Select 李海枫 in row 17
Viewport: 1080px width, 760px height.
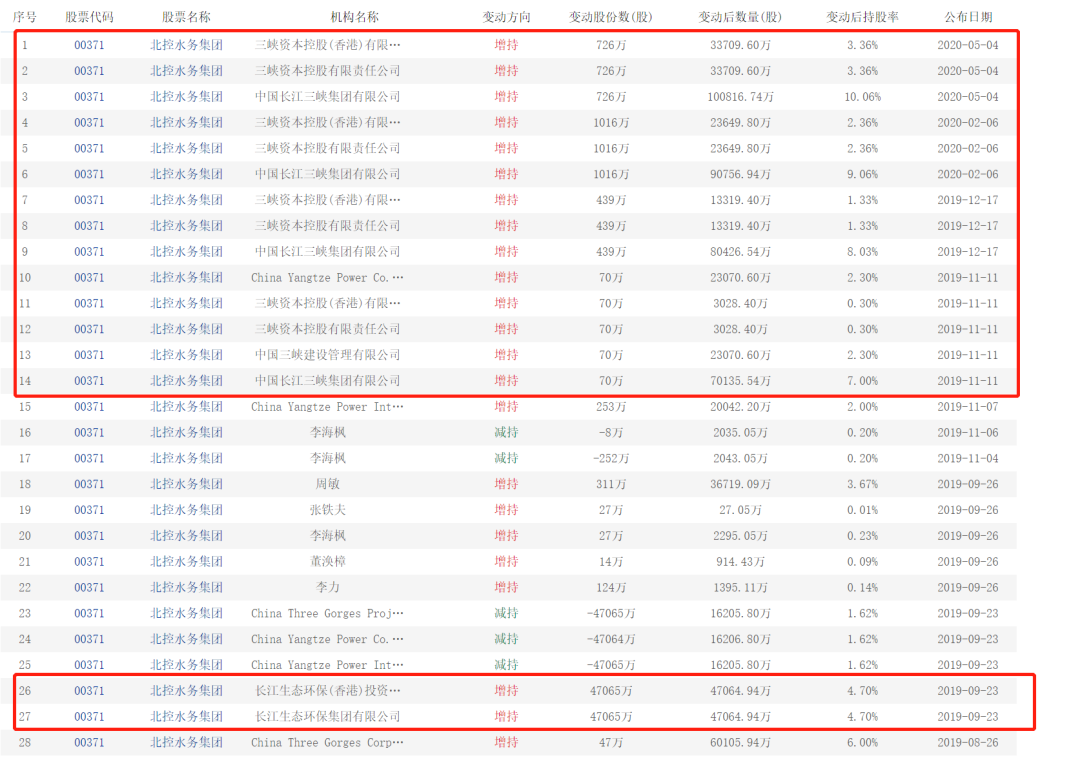[328, 458]
